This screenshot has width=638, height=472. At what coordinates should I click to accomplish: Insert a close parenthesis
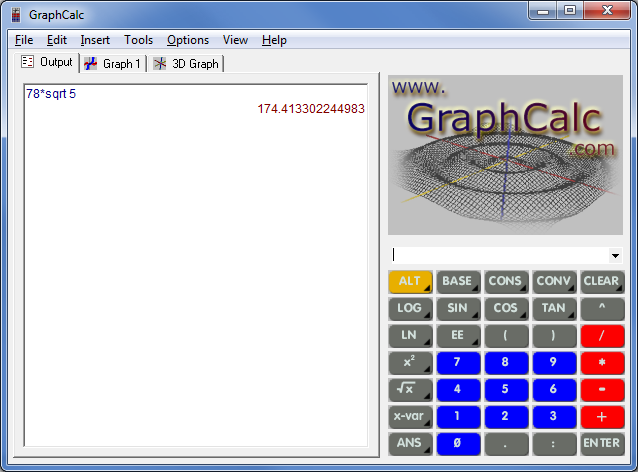(x=554, y=336)
